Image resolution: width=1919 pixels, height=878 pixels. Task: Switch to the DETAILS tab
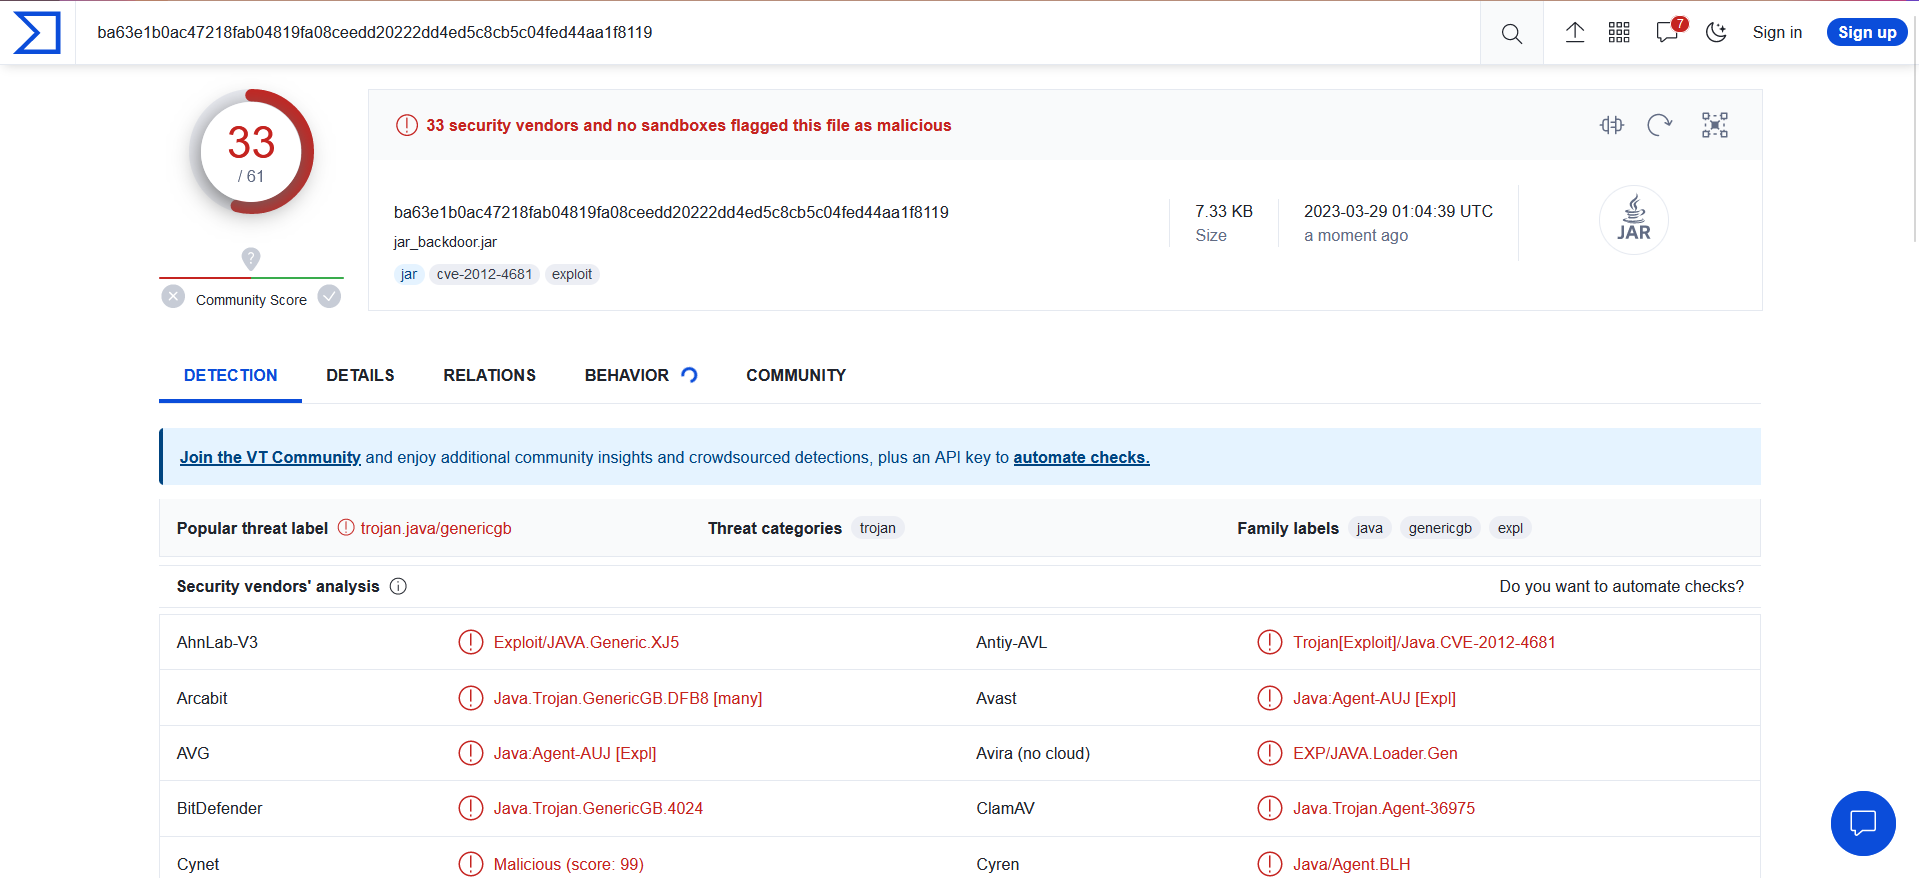click(360, 376)
